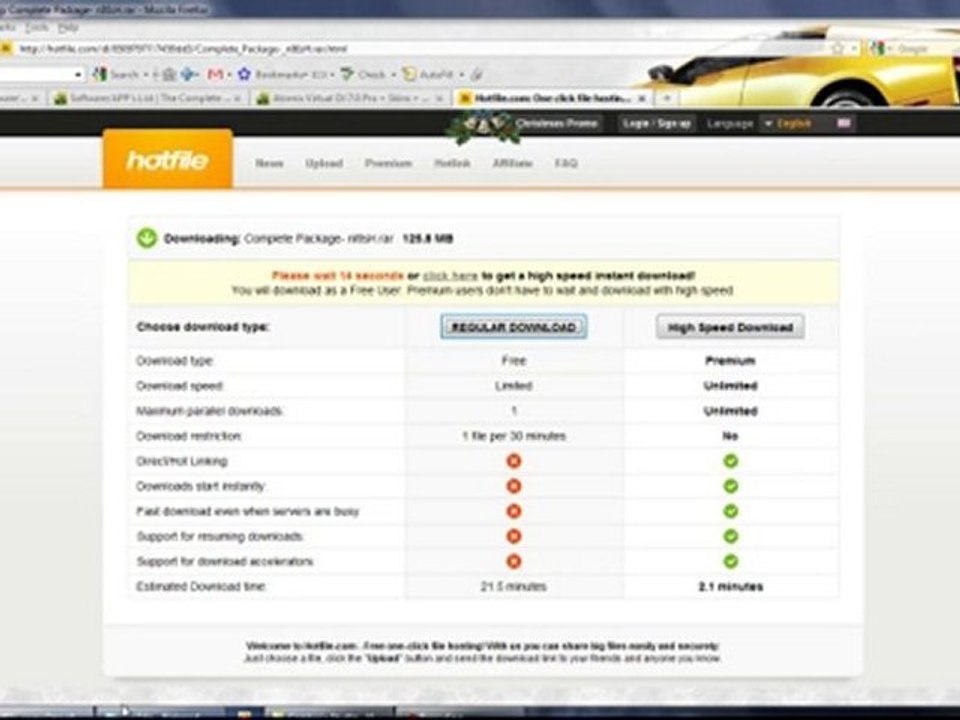
Task: Click the green check for download accelerators
Action: tap(730, 561)
